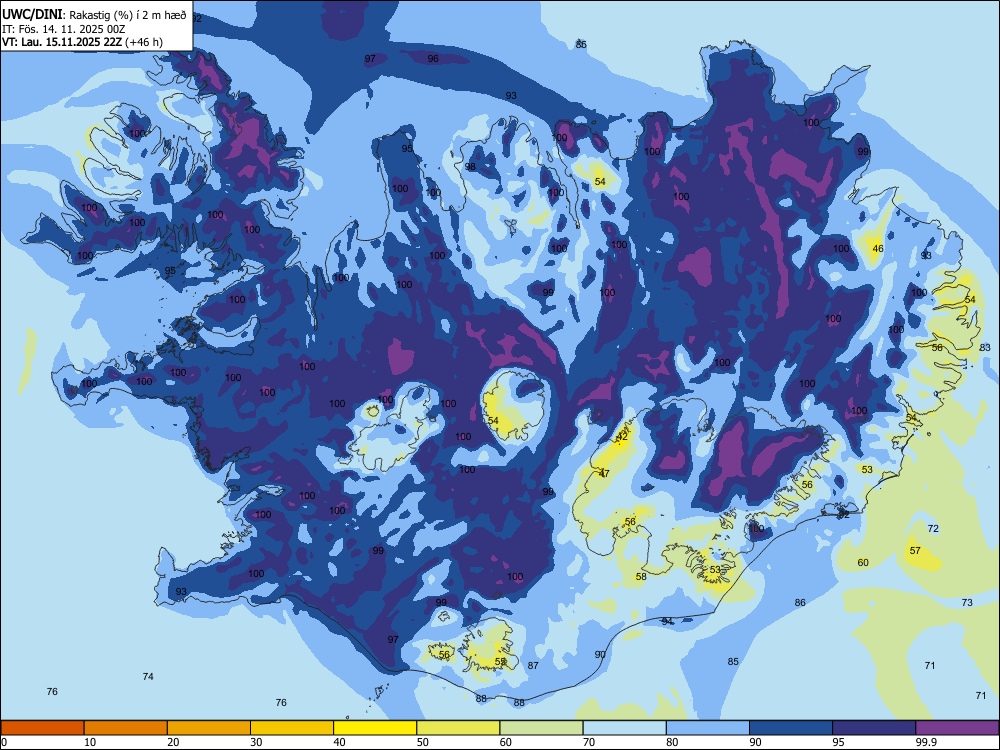Click the map value "60" off the southeast coast

863,562
